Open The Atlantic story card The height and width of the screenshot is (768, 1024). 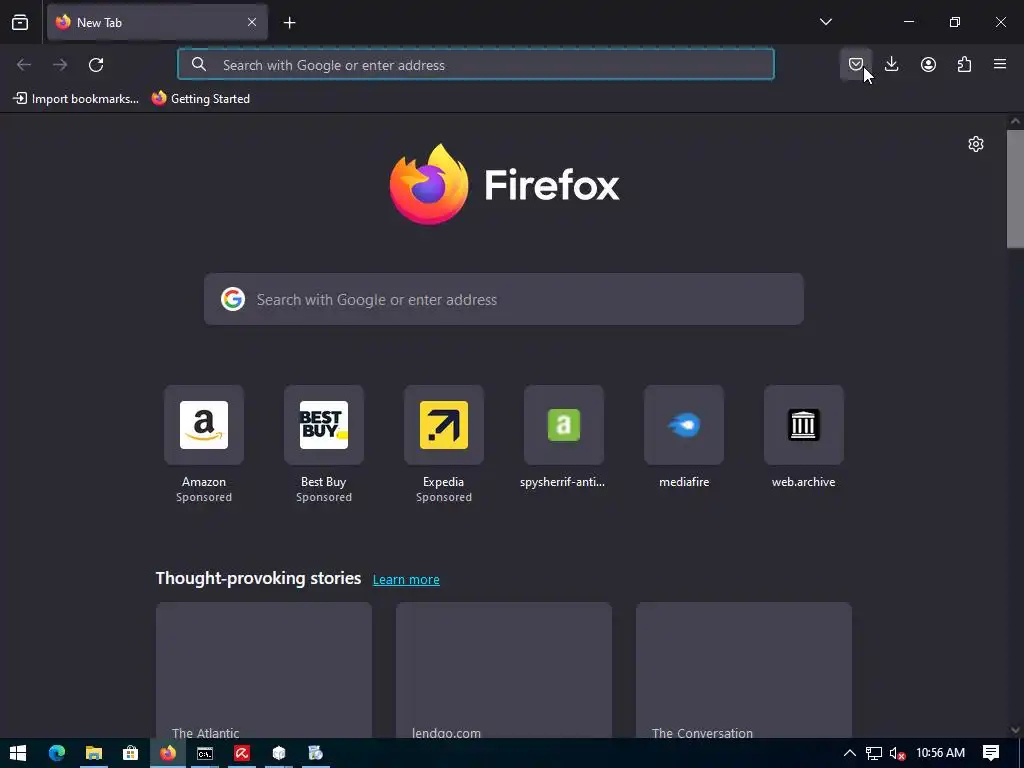pyautogui.click(x=264, y=670)
